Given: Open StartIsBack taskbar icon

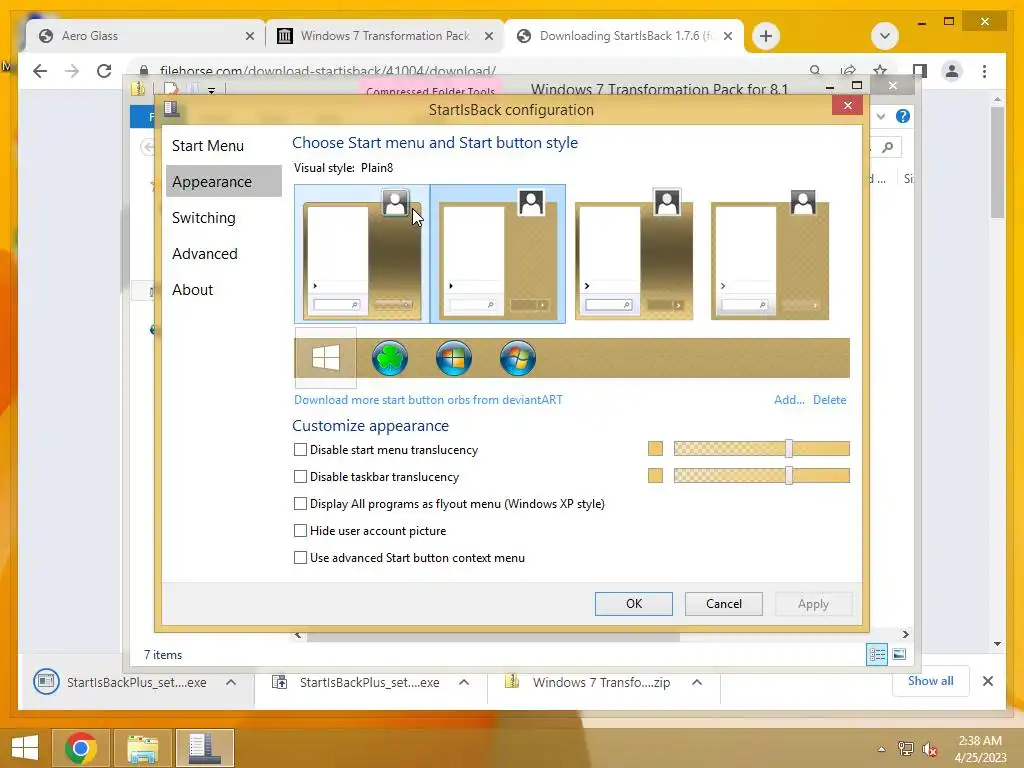Looking at the screenshot, I should pos(204,747).
